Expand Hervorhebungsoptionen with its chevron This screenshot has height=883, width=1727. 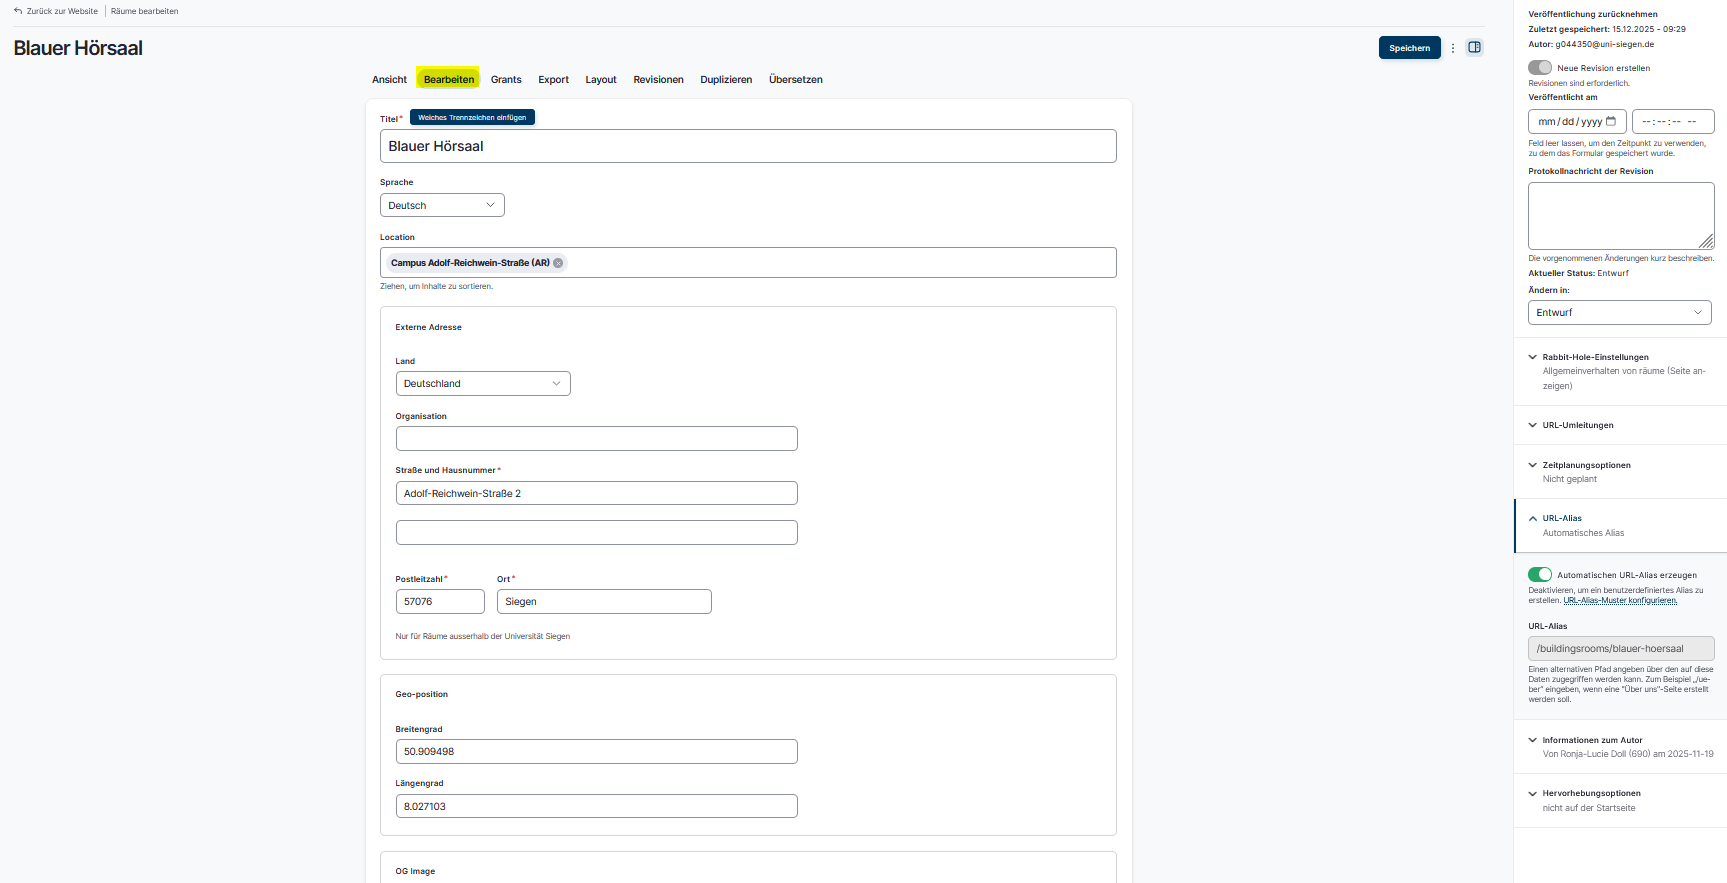1532,793
